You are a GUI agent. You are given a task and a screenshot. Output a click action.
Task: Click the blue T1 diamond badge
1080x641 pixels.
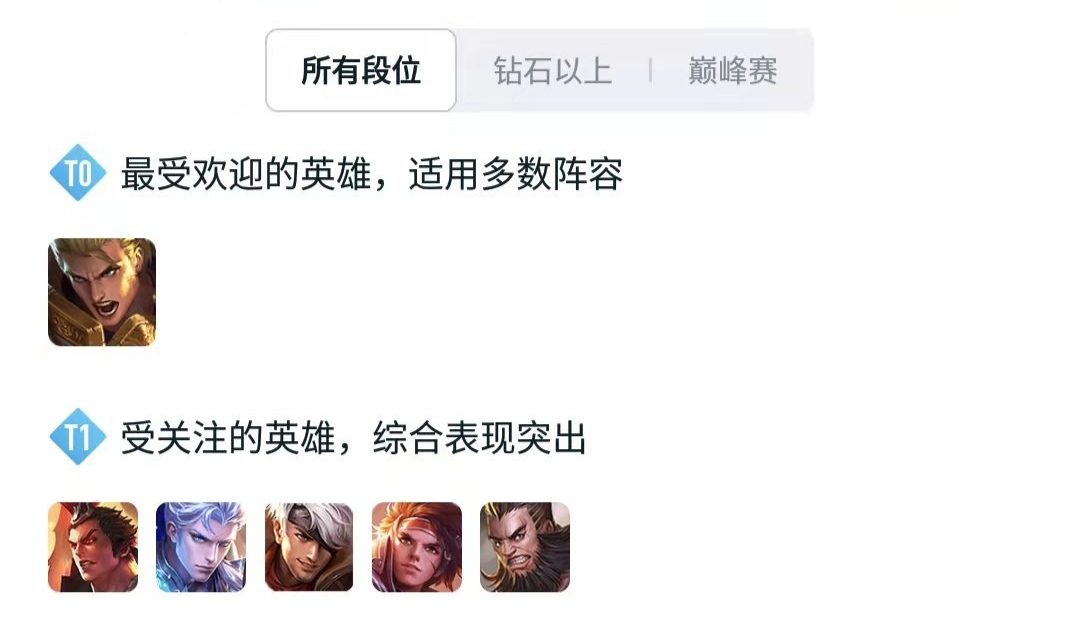(78, 437)
